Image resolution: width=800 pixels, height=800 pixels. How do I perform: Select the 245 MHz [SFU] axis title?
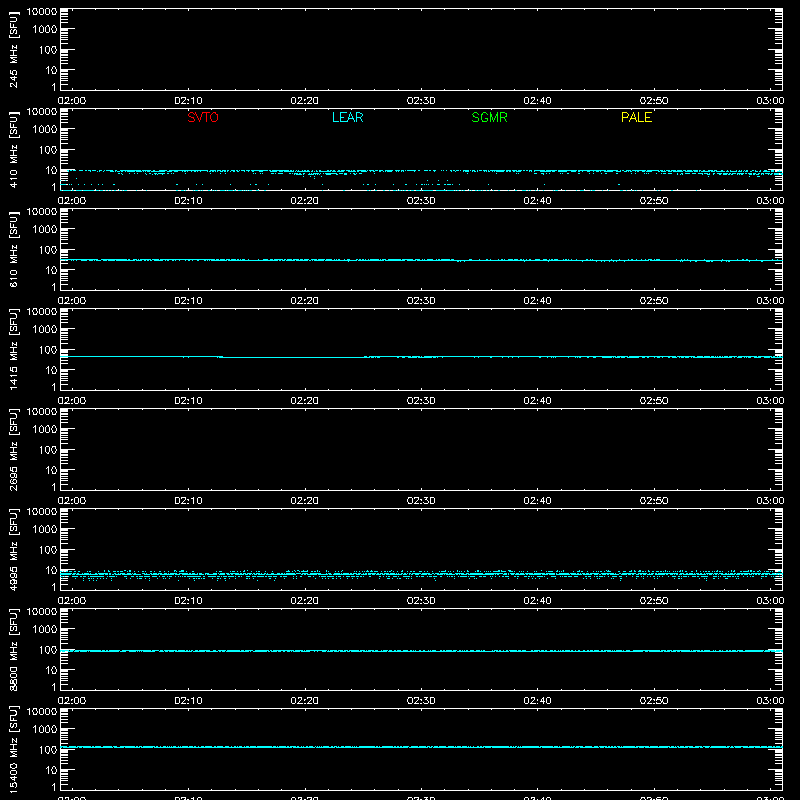(x=13, y=49)
